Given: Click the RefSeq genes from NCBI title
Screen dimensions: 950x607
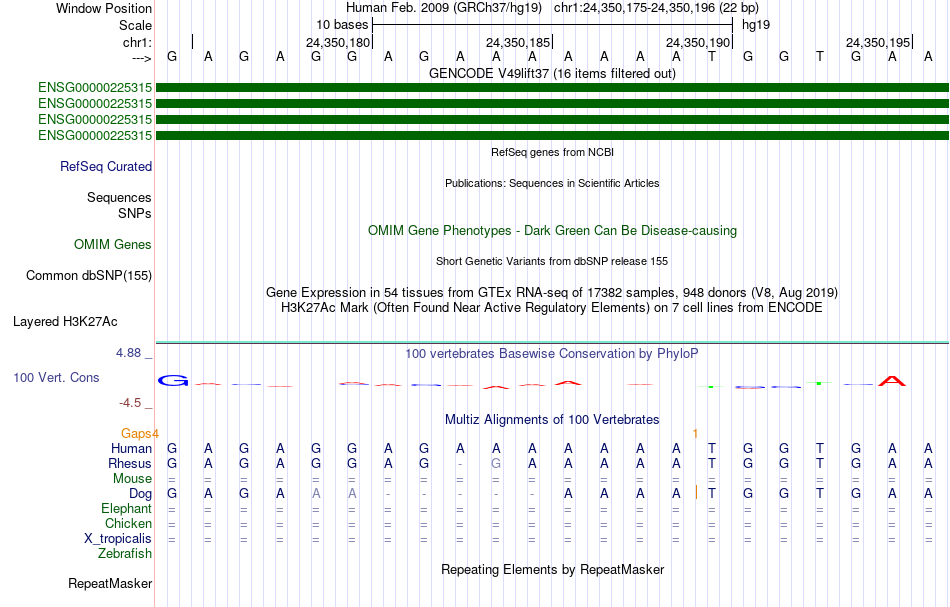Looking at the screenshot, I should 552,152.
